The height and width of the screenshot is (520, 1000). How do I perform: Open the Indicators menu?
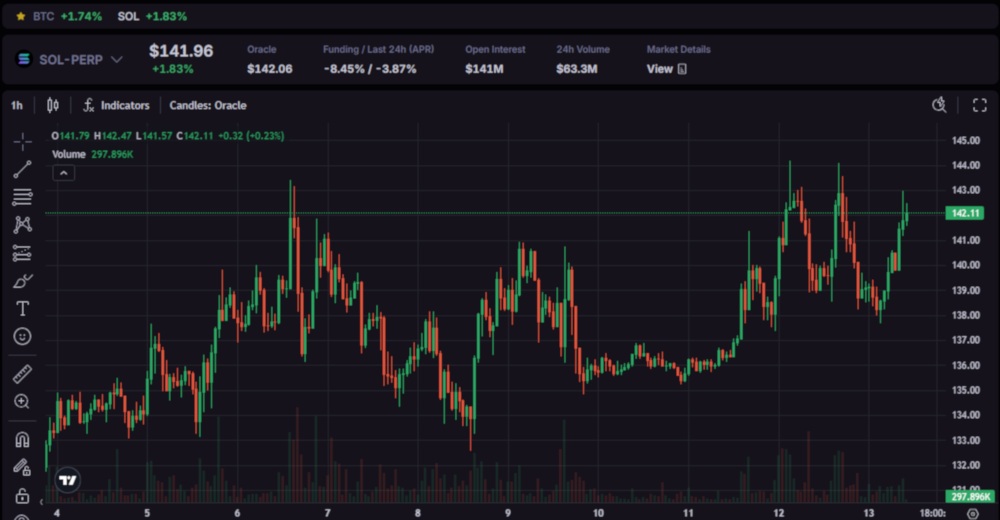point(116,105)
